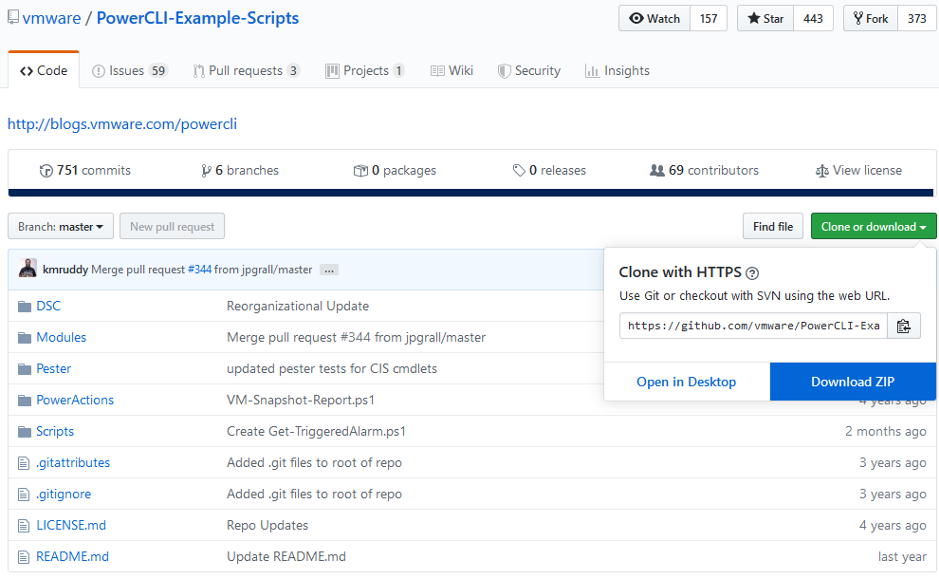The width and height of the screenshot is (939, 577).
Task: Open the Branch: master dropdown
Action: click(x=60, y=226)
